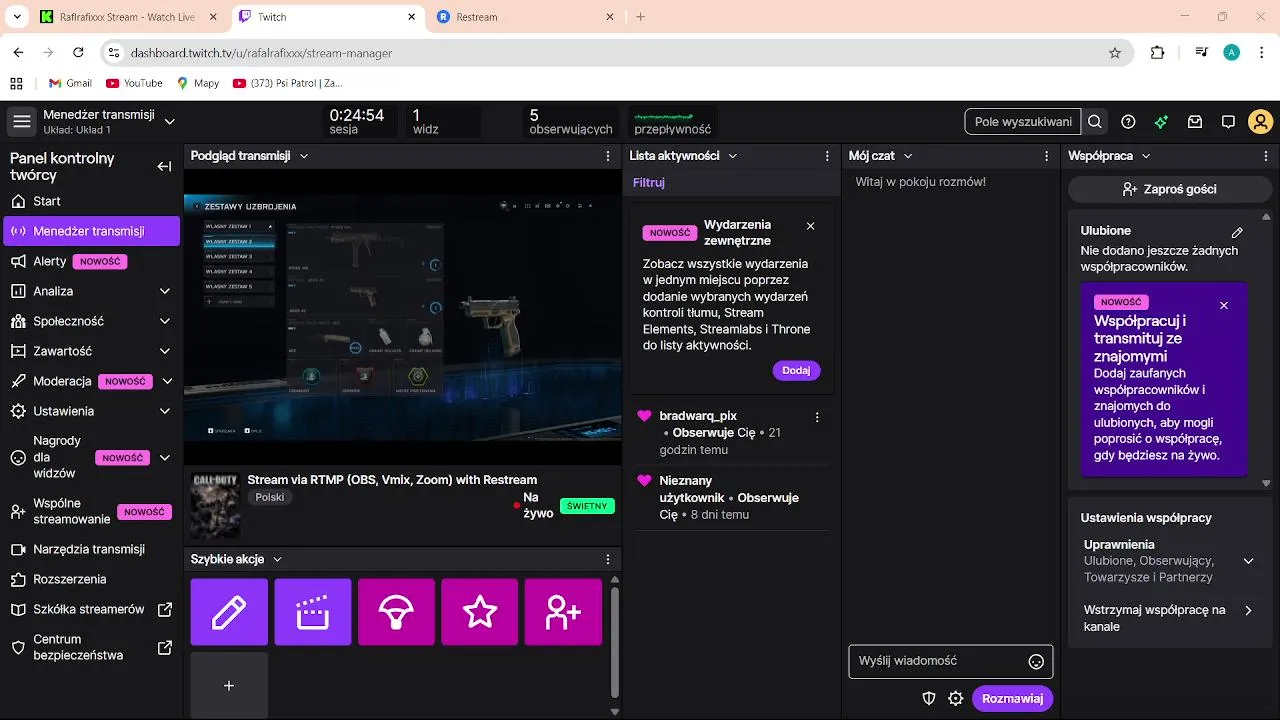1280x720 pixels.
Task: Click the Filtruj link
Action: pos(649,183)
